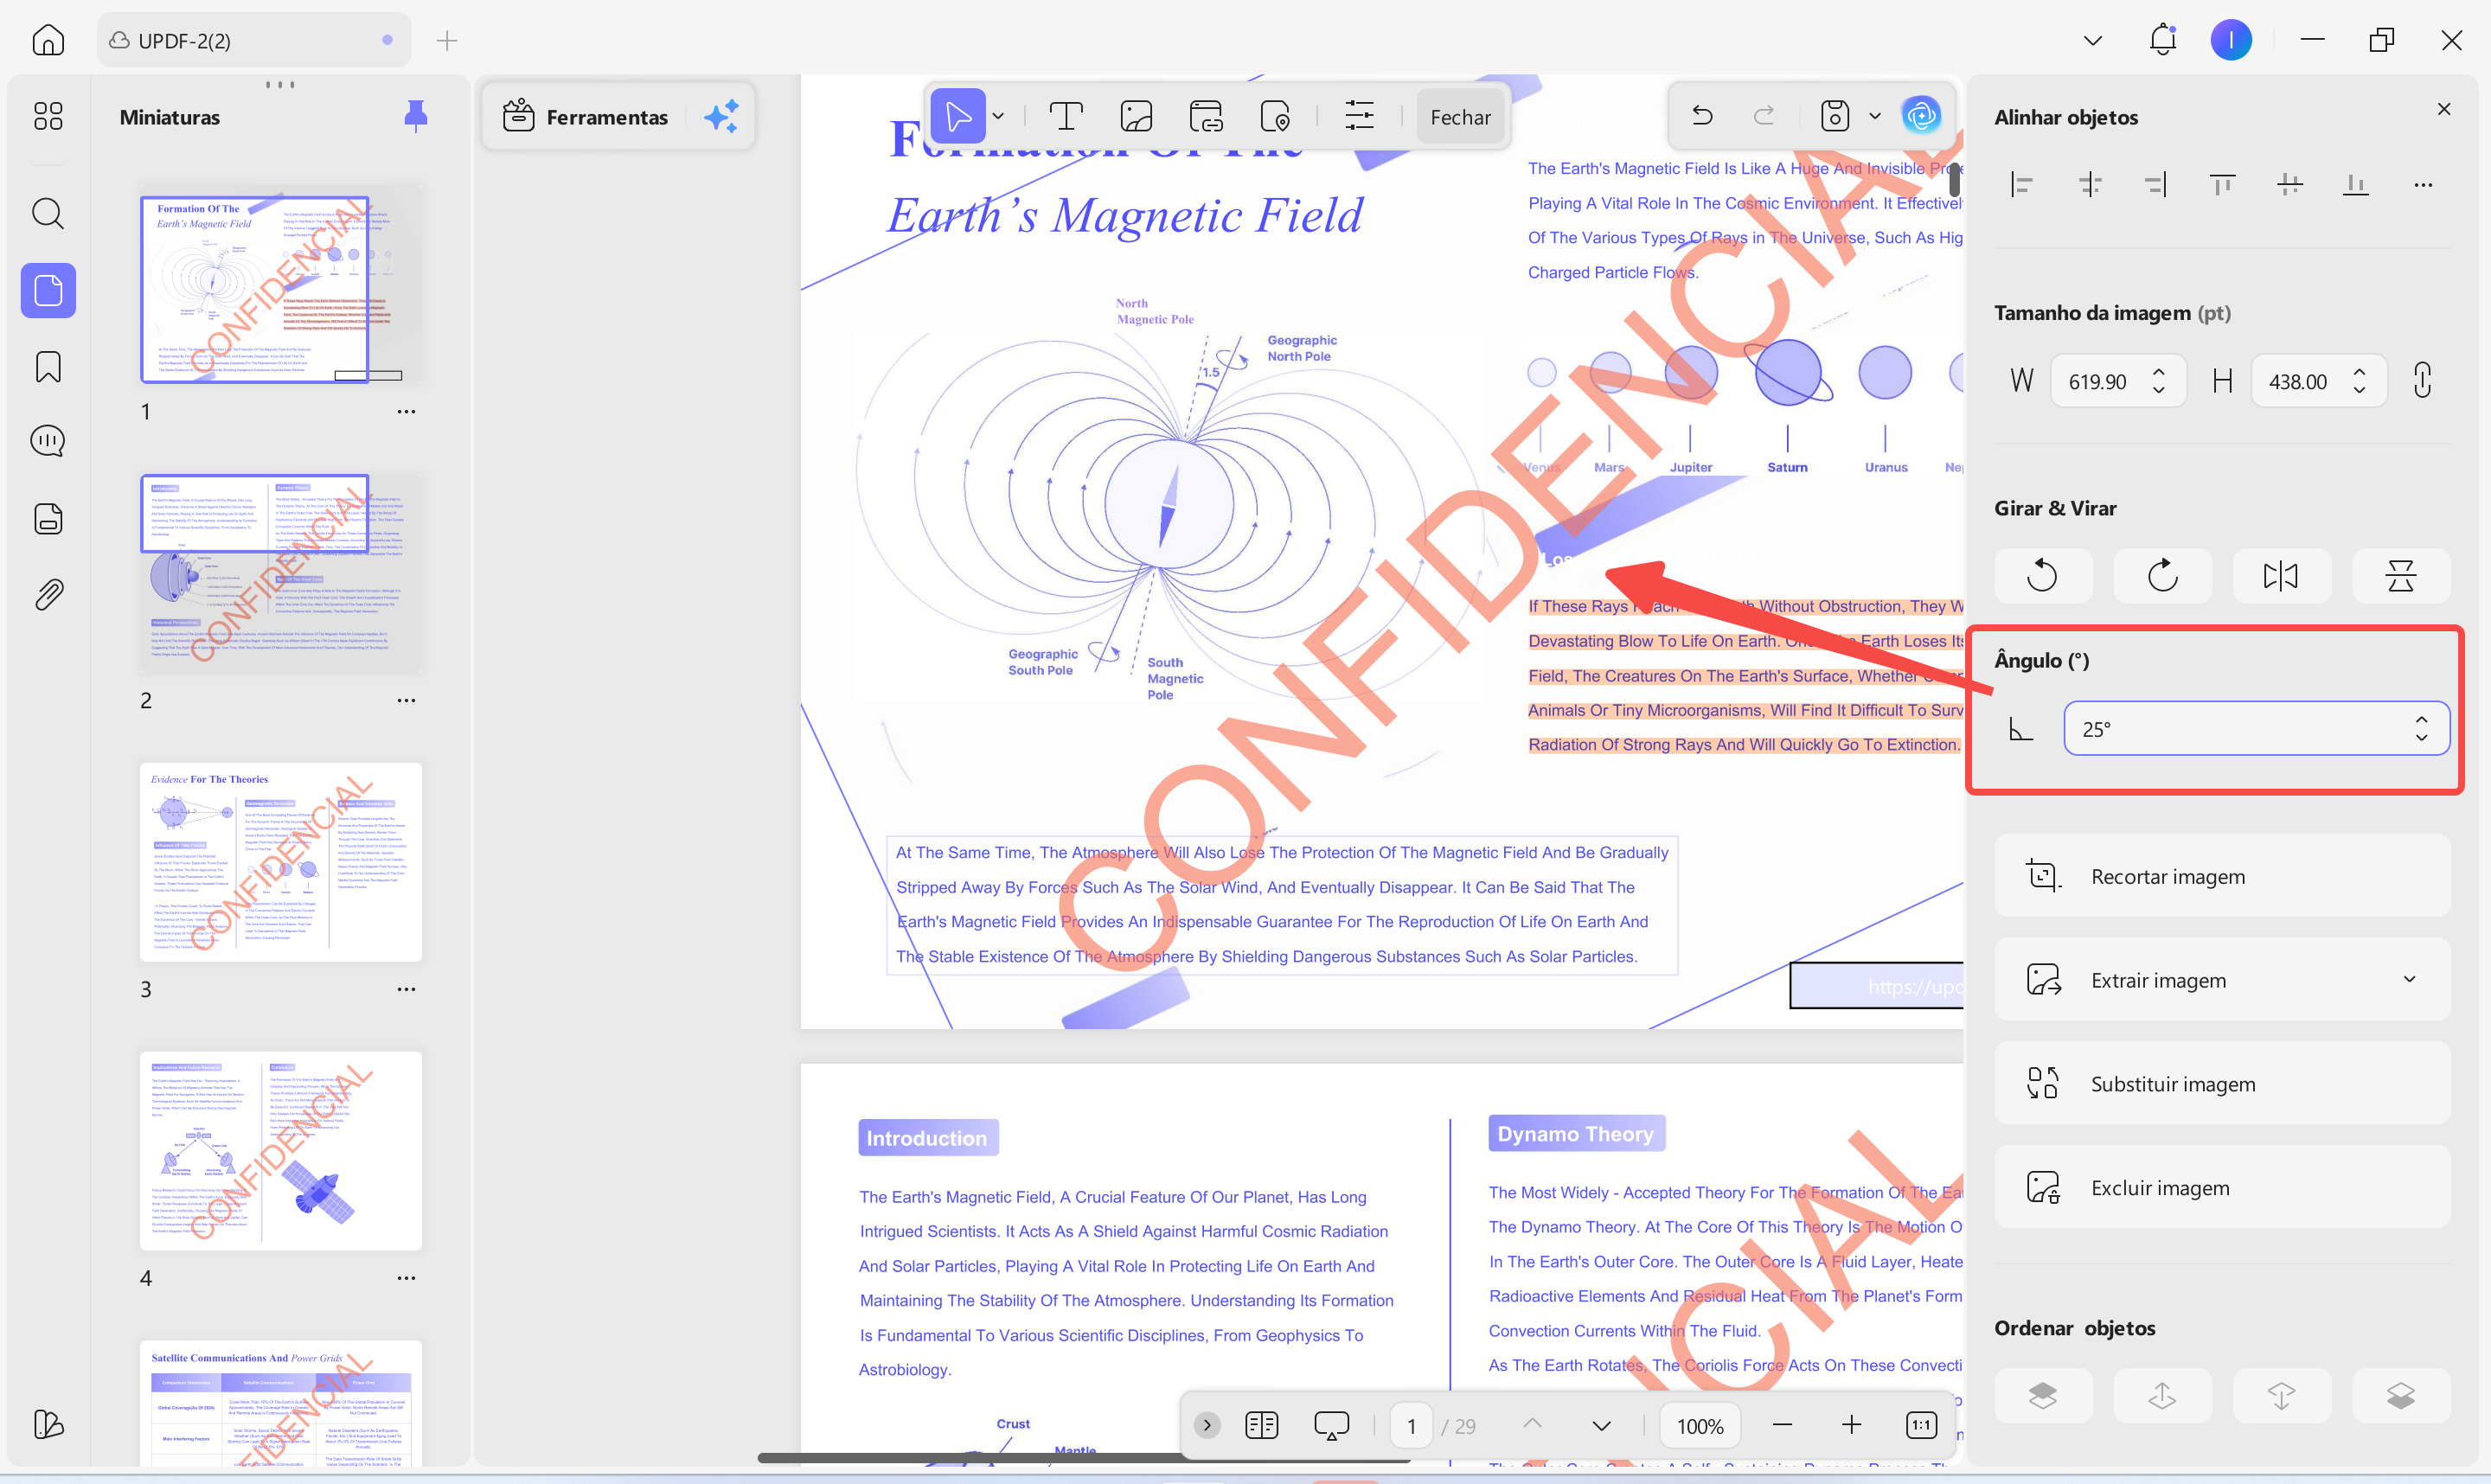The image size is (2491, 1484).
Task: Click Excluir imagem button
Action: pyautogui.click(x=2222, y=1188)
